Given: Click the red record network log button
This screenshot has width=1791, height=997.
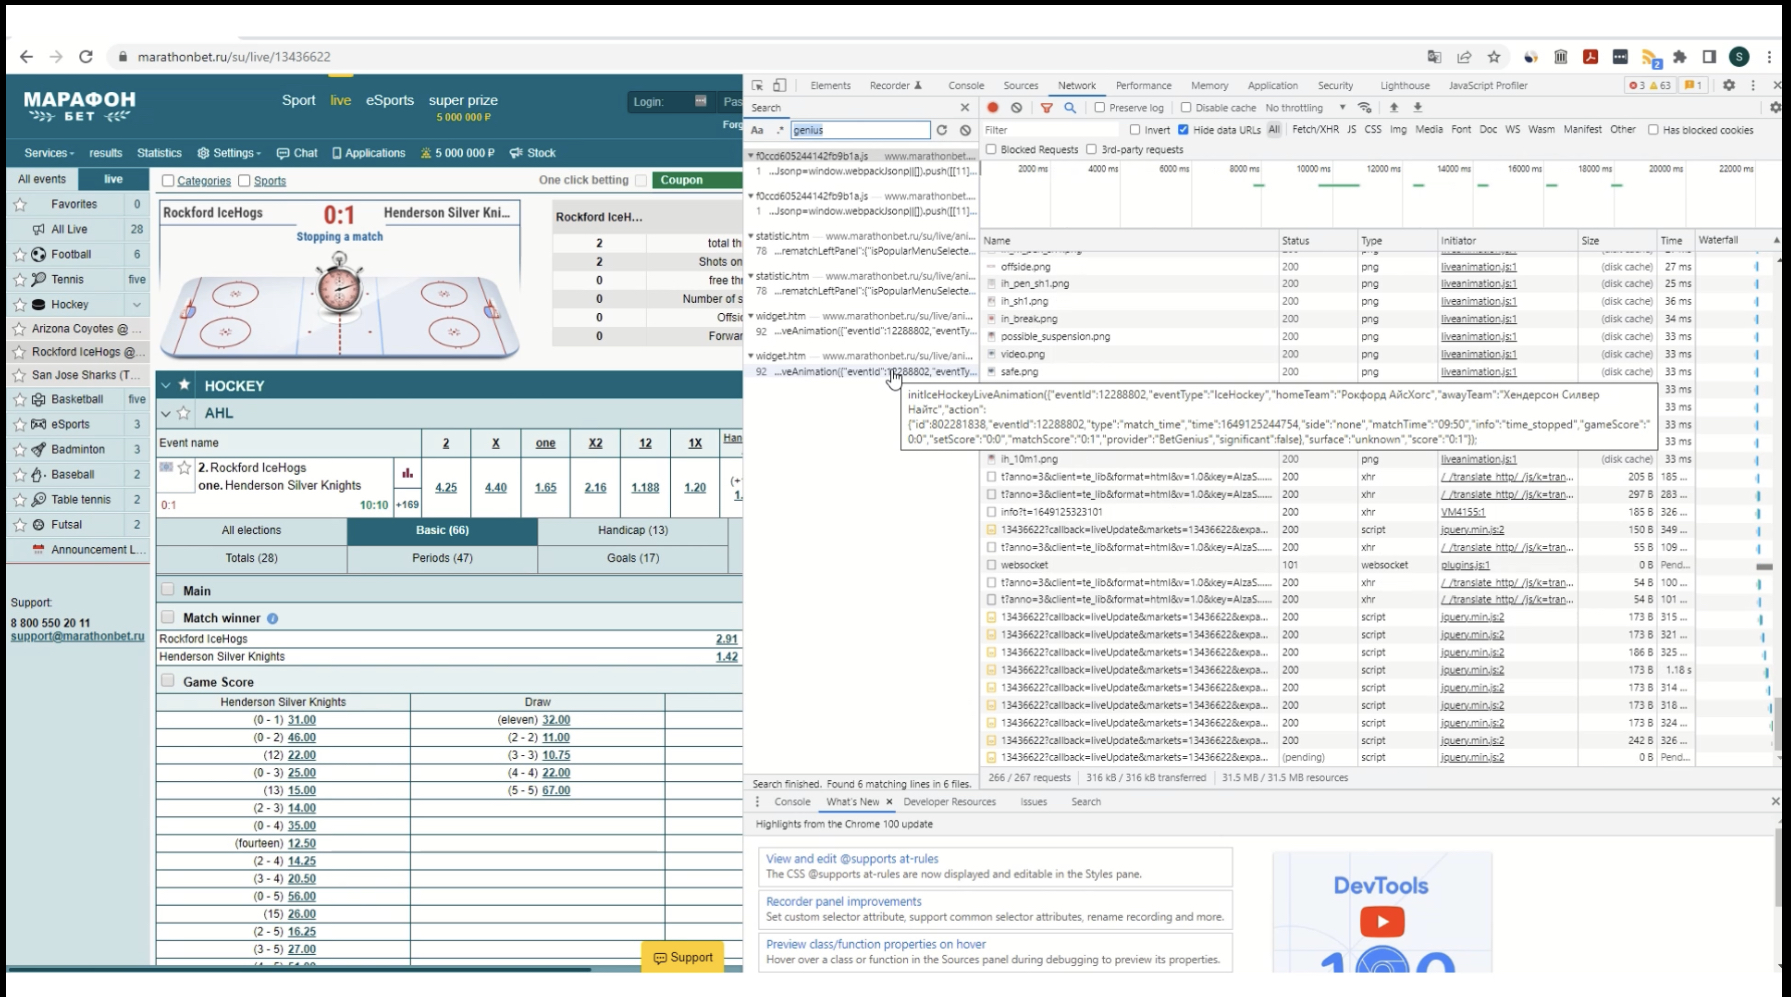Looking at the screenshot, I should [x=993, y=107].
